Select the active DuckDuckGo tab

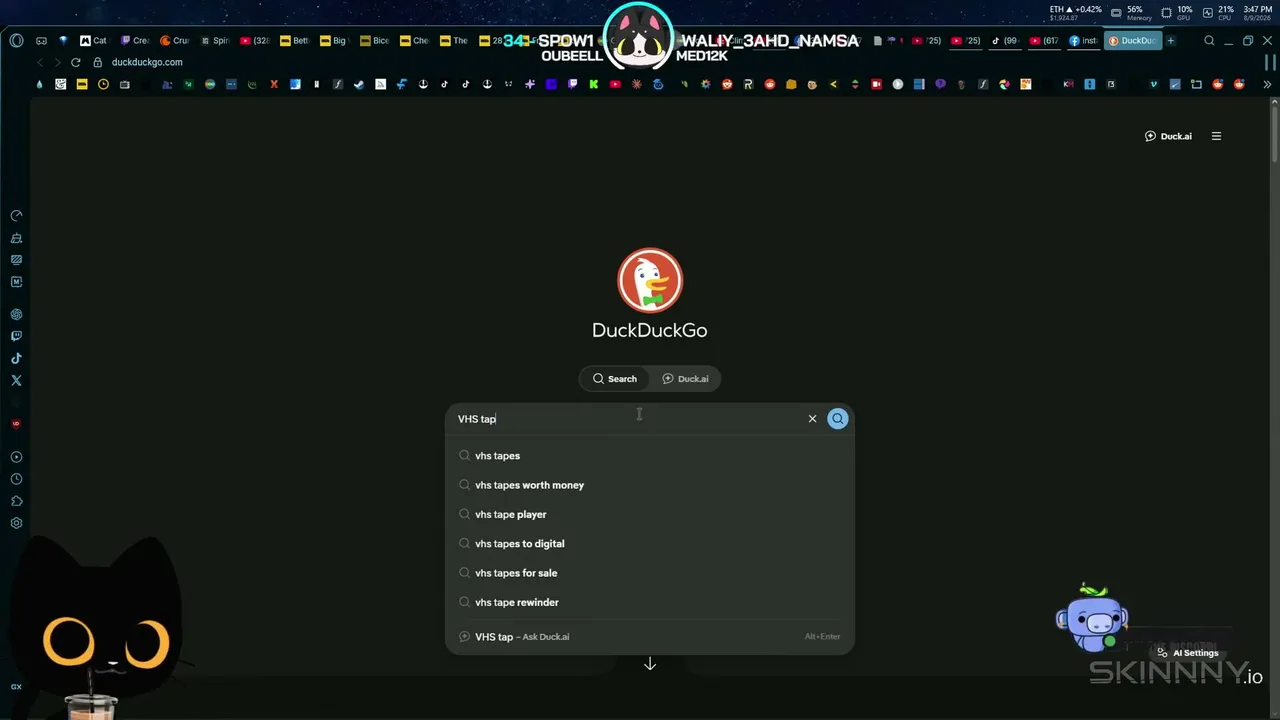click(1133, 41)
